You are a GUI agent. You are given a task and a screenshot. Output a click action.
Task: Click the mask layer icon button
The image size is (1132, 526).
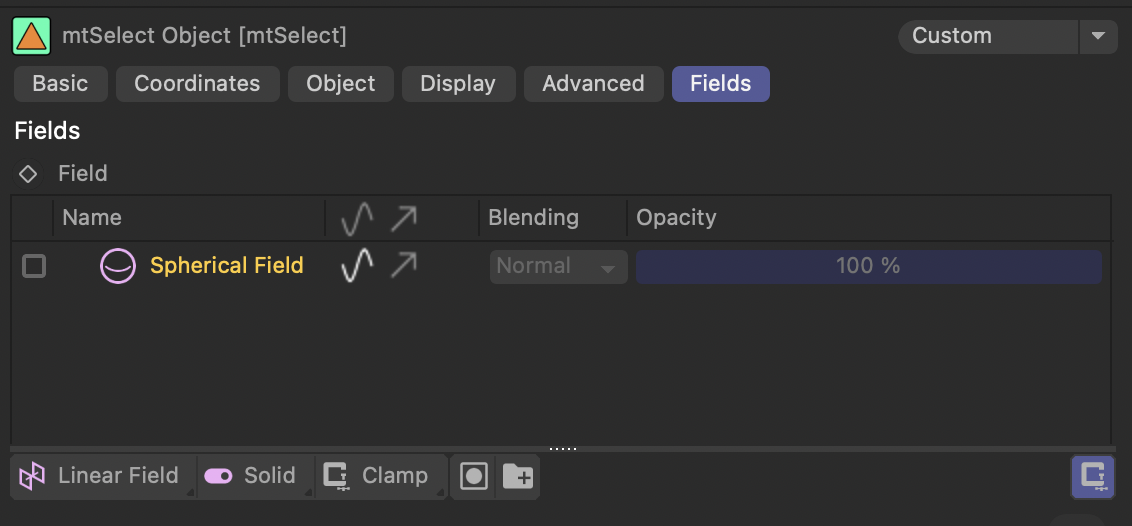point(474,476)
